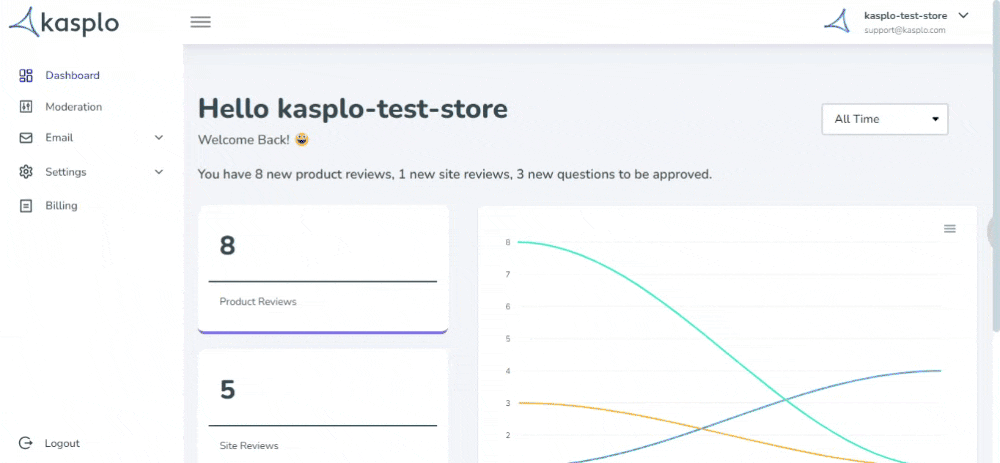Click the y-axis label 8 on chart

pyautogui.click(x=508, y=242)
